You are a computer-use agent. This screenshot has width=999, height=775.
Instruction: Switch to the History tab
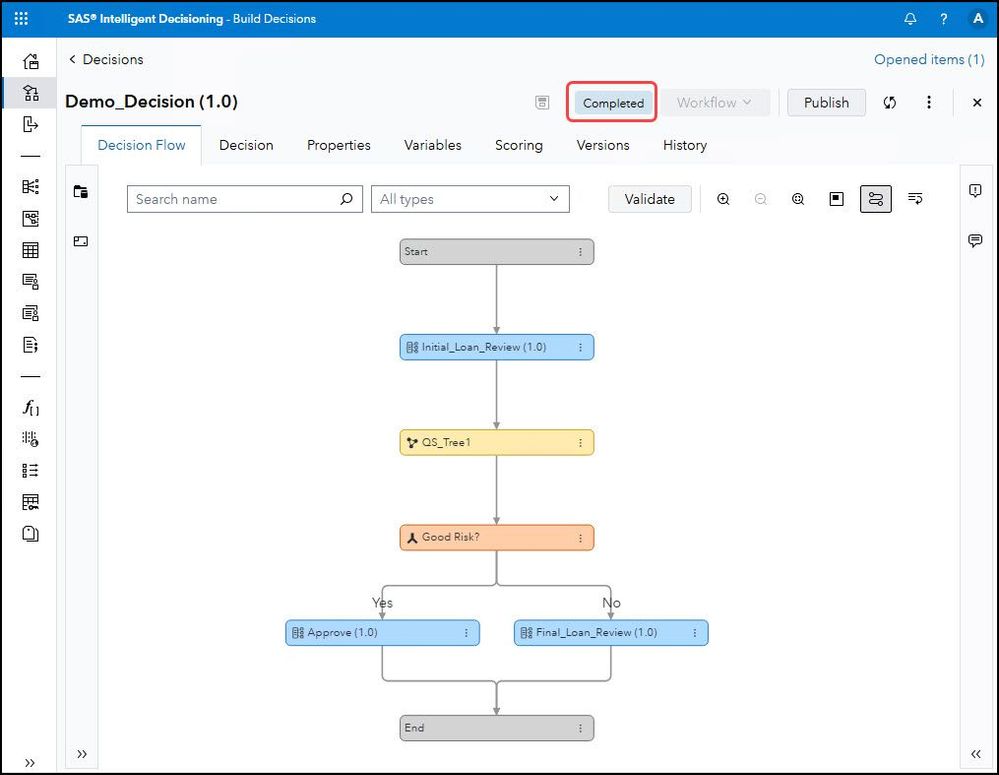coord(685,145)
